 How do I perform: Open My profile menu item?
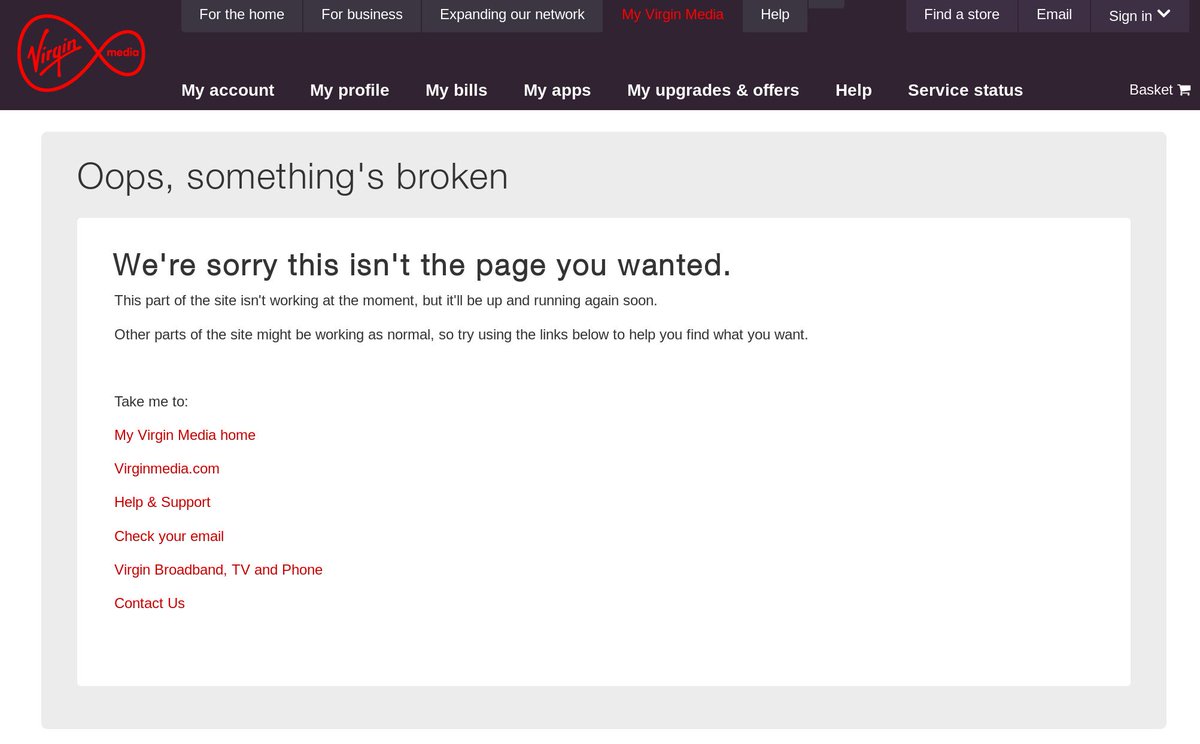(350, 90)
